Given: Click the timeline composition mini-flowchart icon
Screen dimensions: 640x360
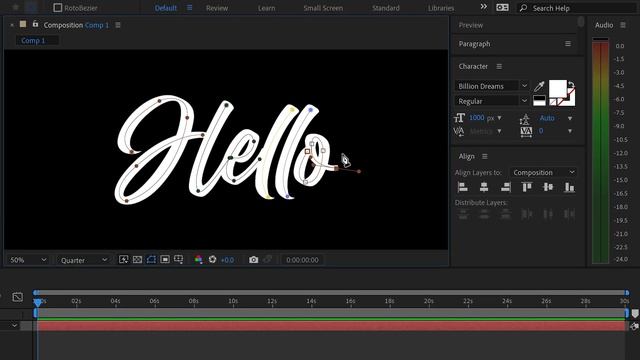Looking at the screenshot, I should pos(18,297).
